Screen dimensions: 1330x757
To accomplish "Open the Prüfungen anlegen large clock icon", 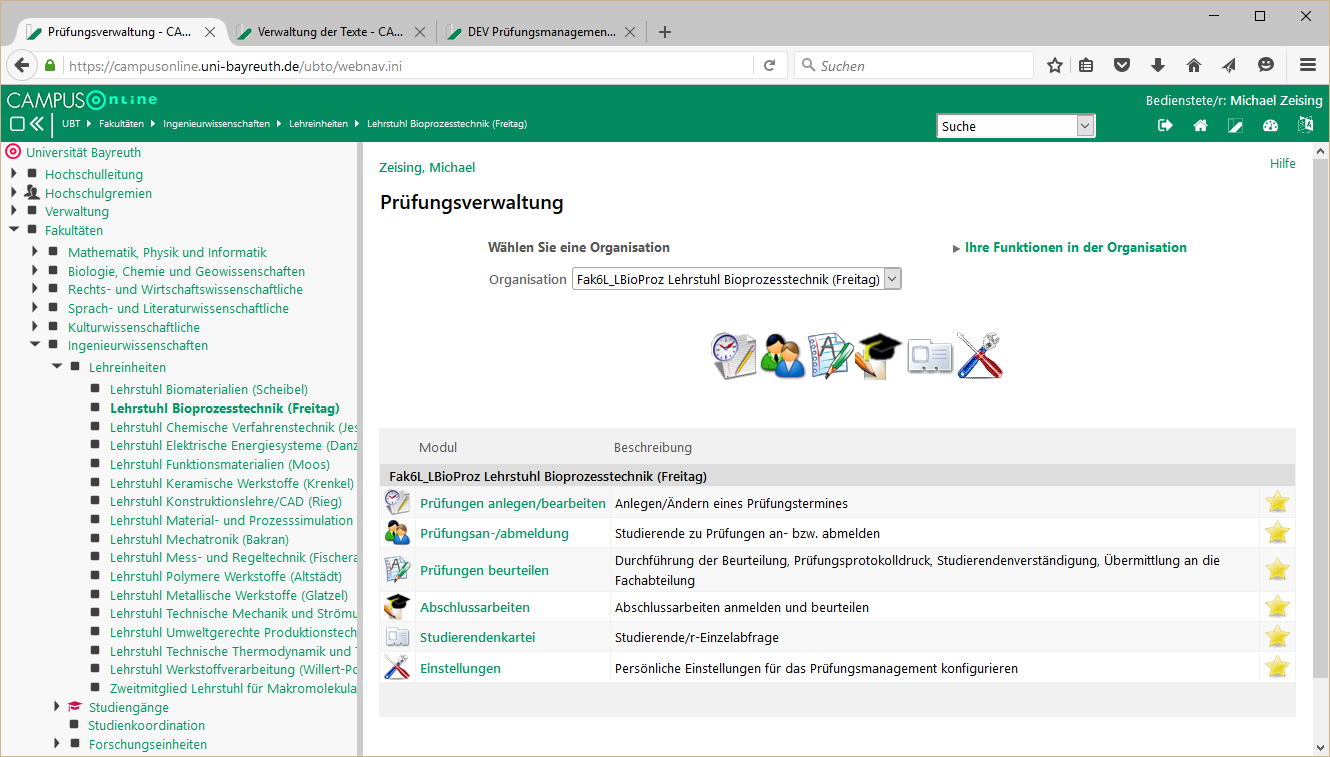I will click(x=733, y=355).
